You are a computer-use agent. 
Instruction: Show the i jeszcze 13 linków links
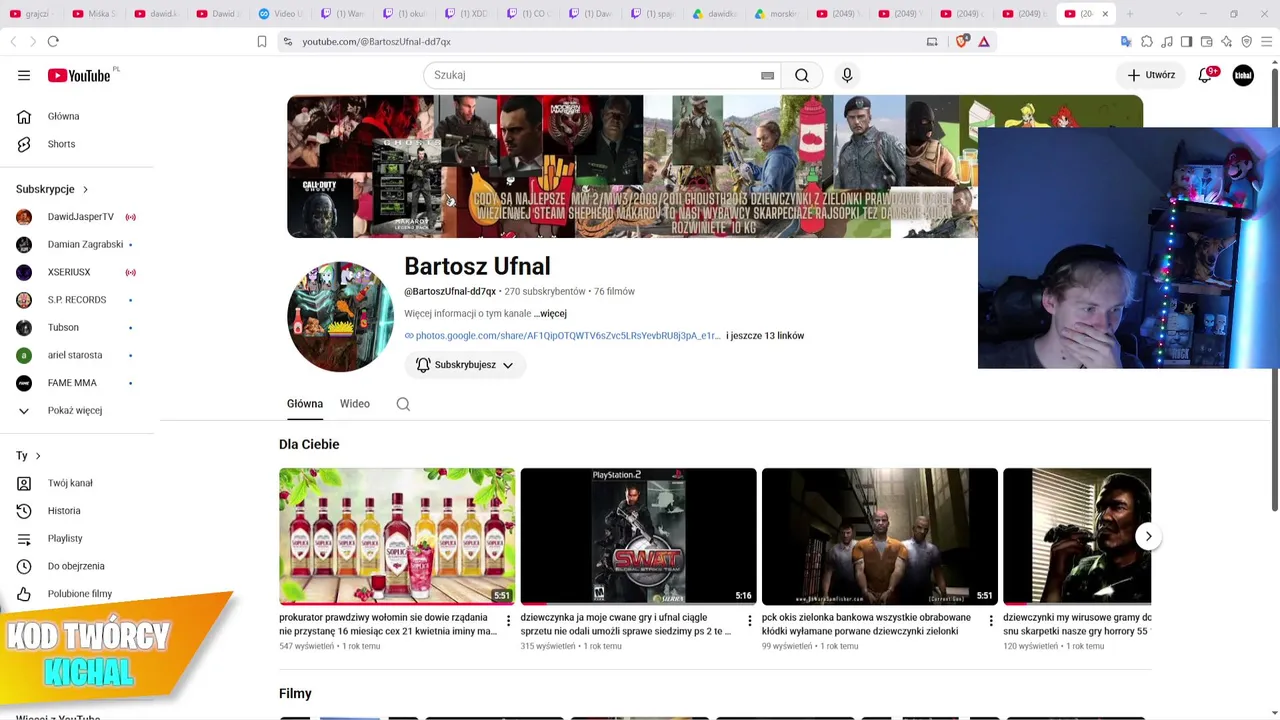(765, 336)
